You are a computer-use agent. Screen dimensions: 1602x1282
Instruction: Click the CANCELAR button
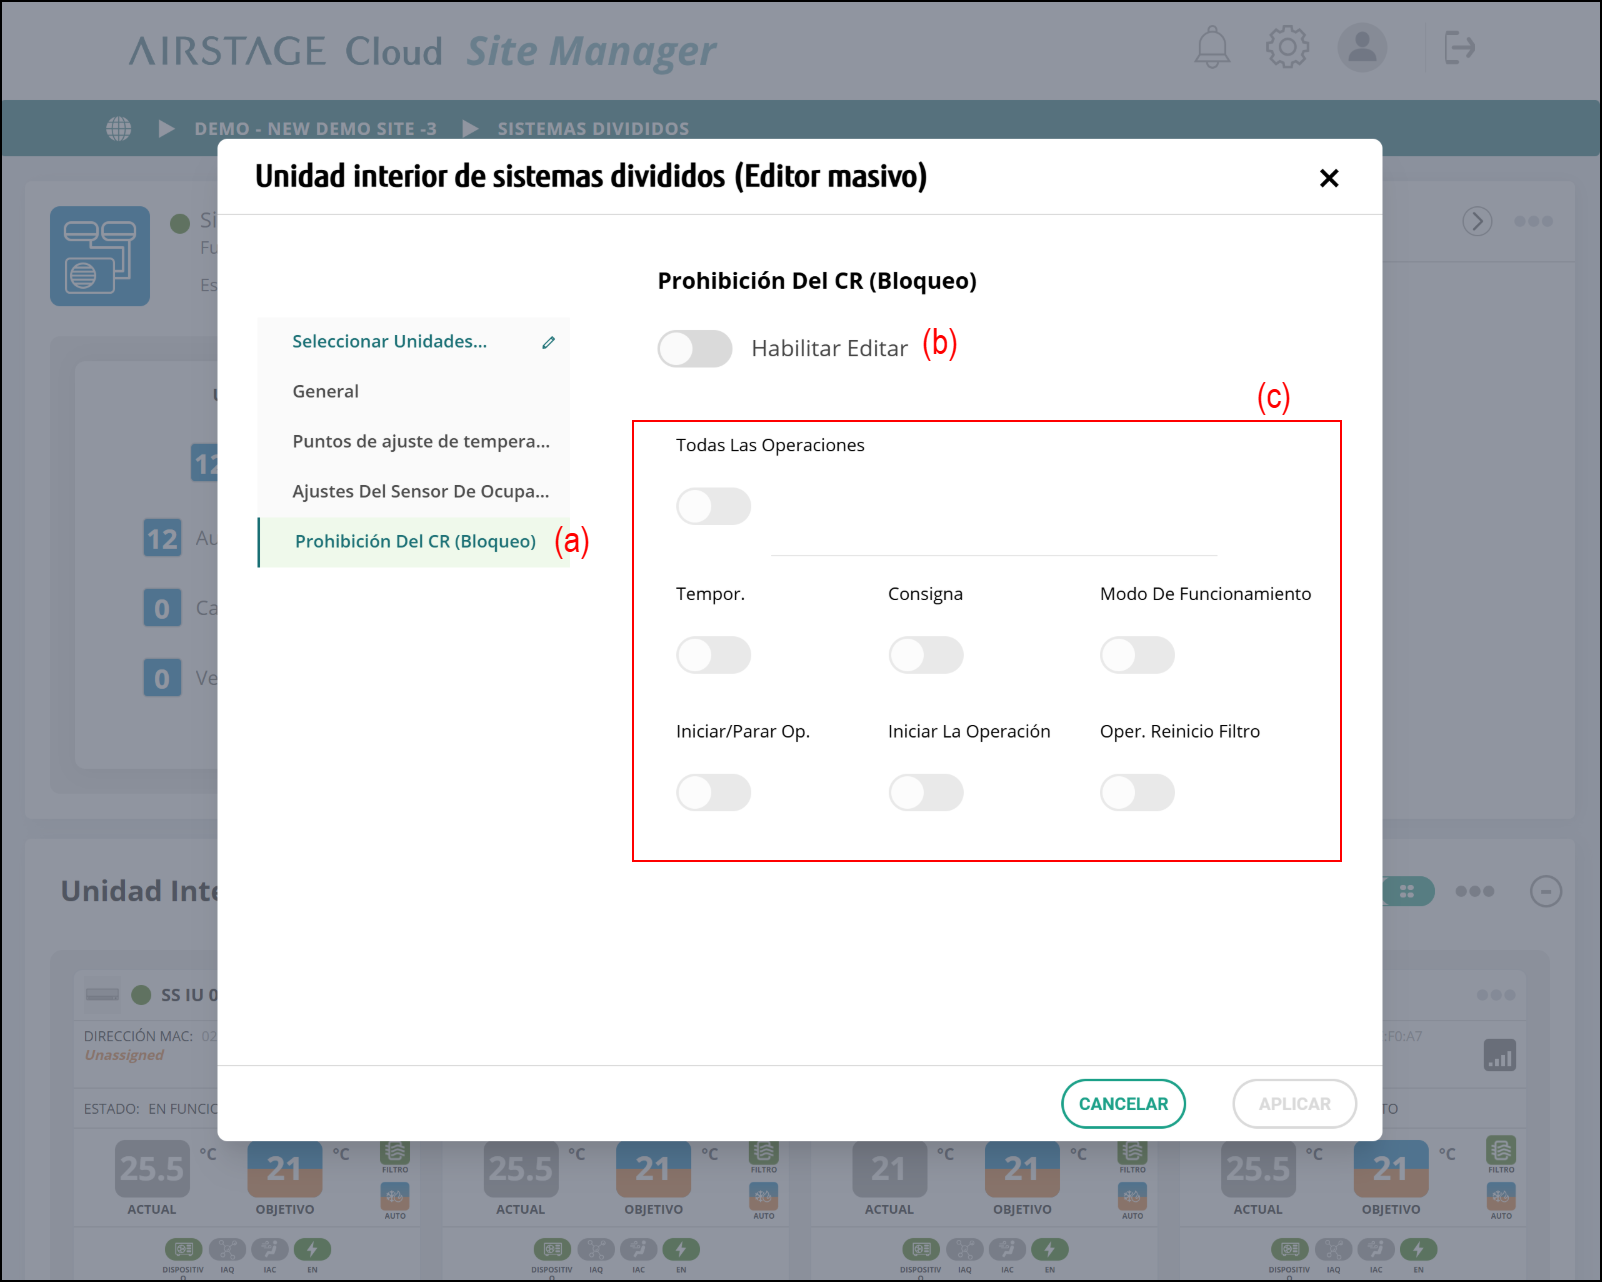click(x=1123, y=1104)
